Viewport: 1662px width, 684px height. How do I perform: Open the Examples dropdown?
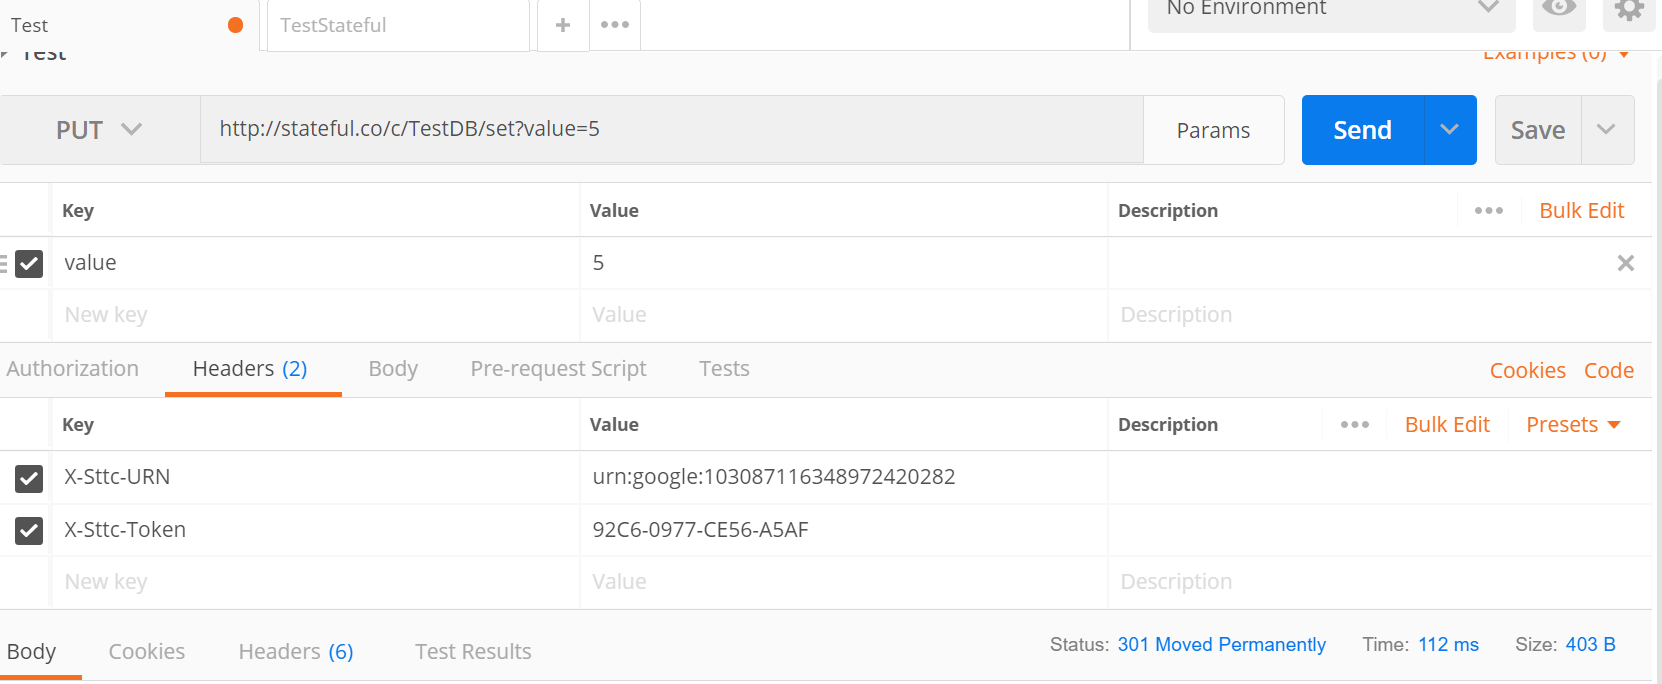tap(1556, 54)
